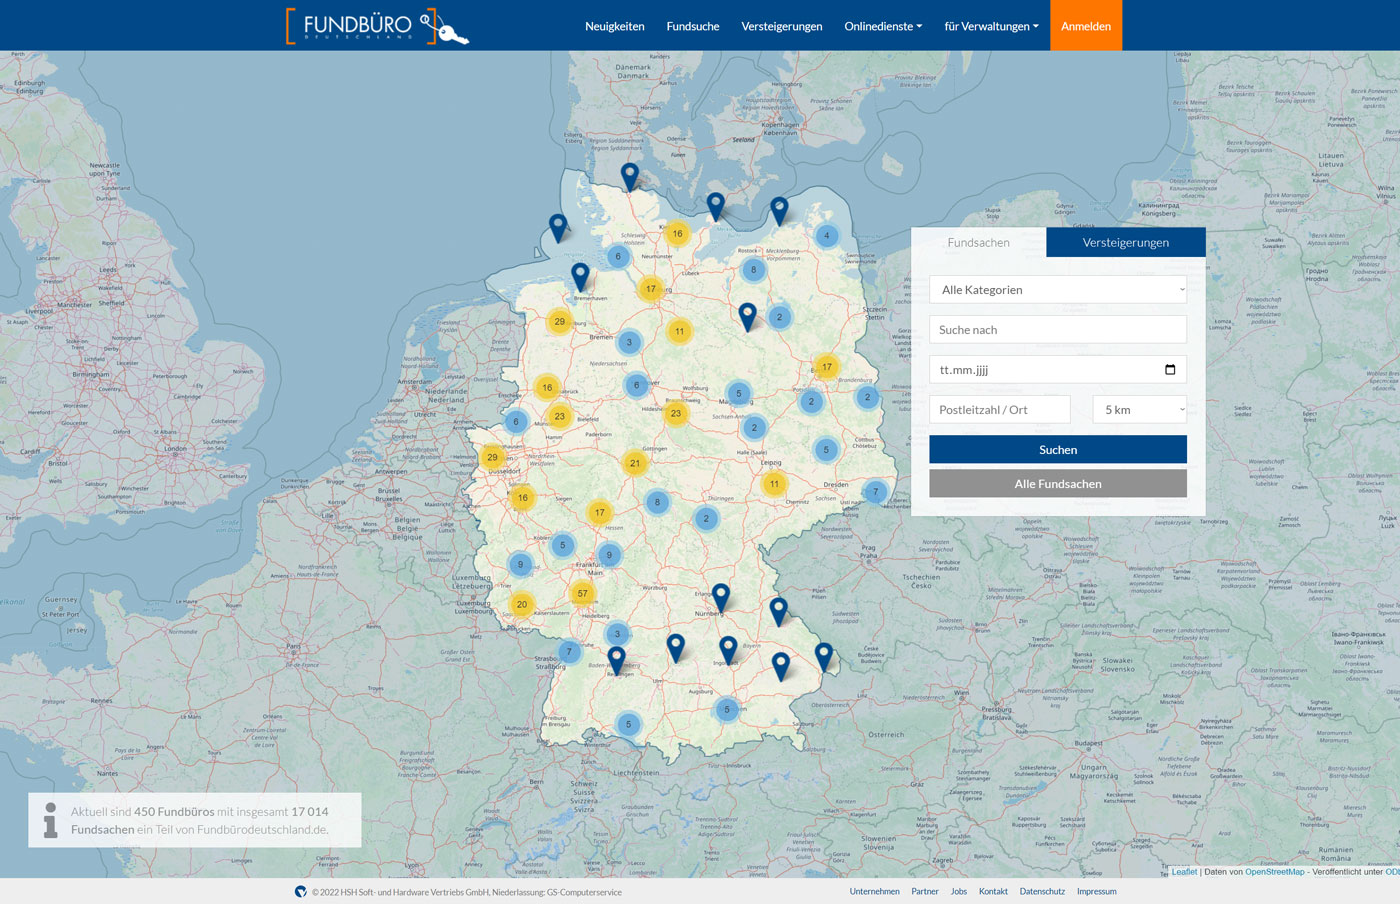
Task: Switch to the Versteigerungen search tab
Action: pyautogui.click(x=1125, y=243)
